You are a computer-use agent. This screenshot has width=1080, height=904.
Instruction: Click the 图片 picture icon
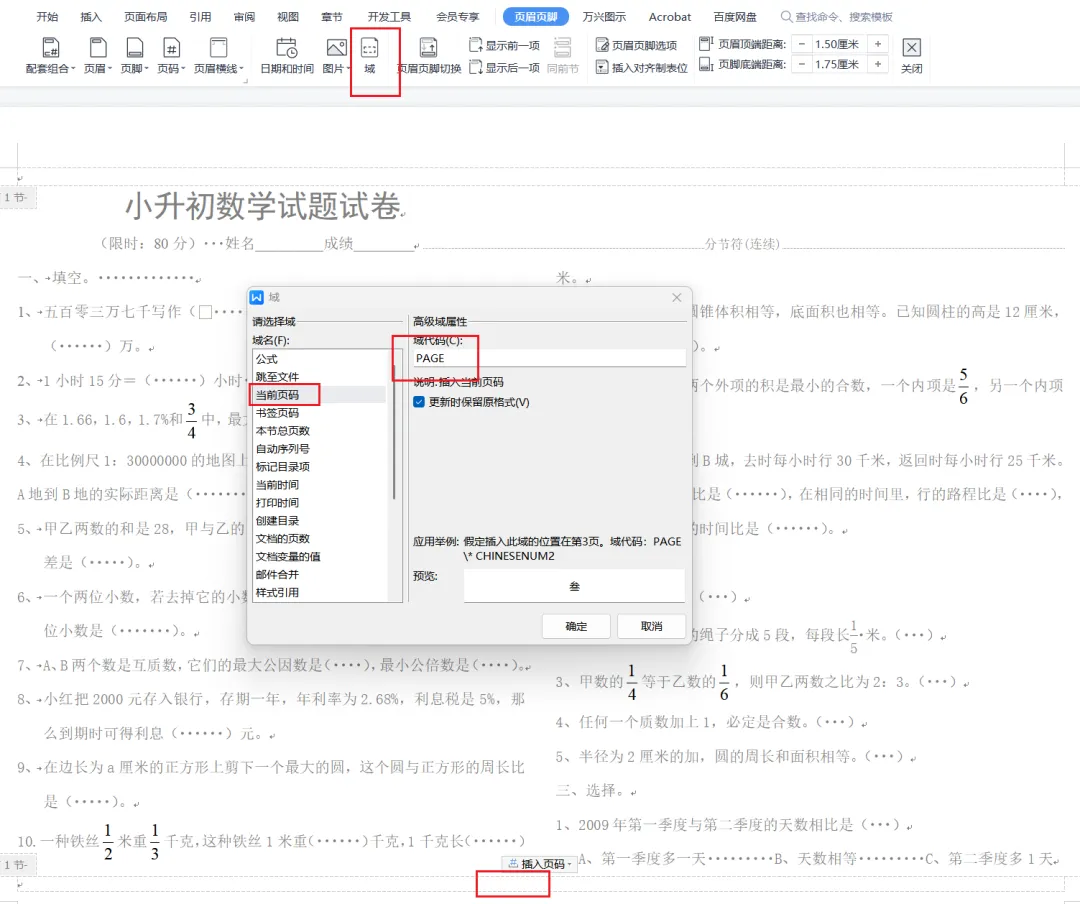[336, 48]
